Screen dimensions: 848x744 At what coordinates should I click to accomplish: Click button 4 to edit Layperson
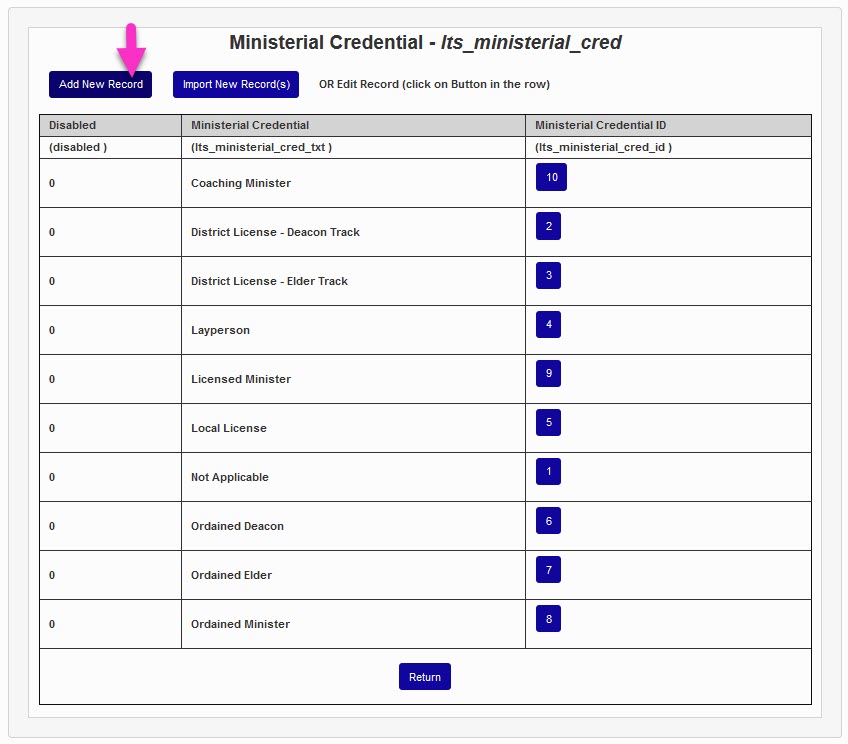point(548,324)
